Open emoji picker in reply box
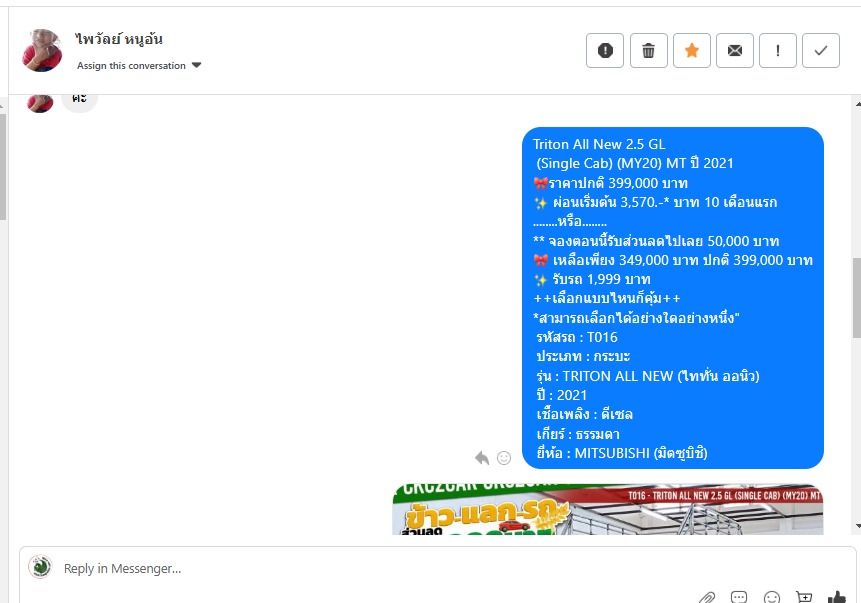The width and height of the screenshot is (861, 603). 771,598
